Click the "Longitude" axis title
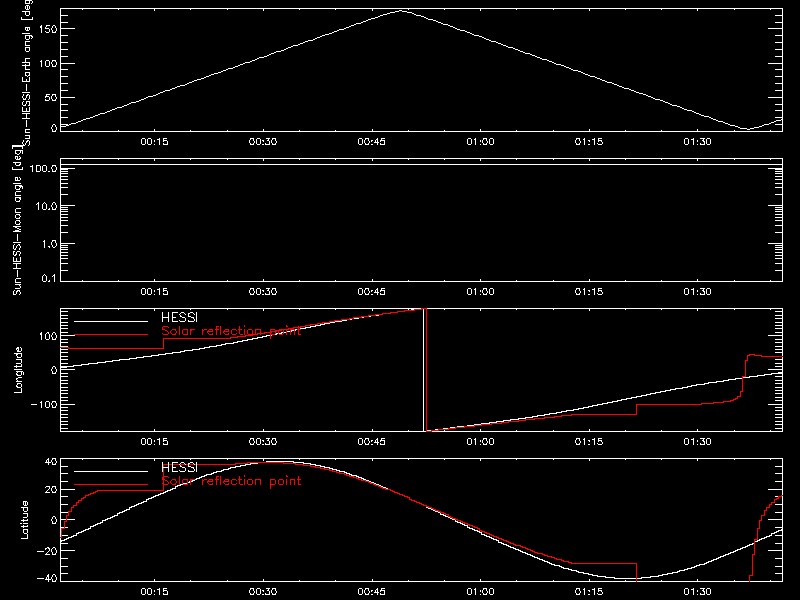Screen dimensions: 800x600 pyautogui.click(x=18, y=370)
